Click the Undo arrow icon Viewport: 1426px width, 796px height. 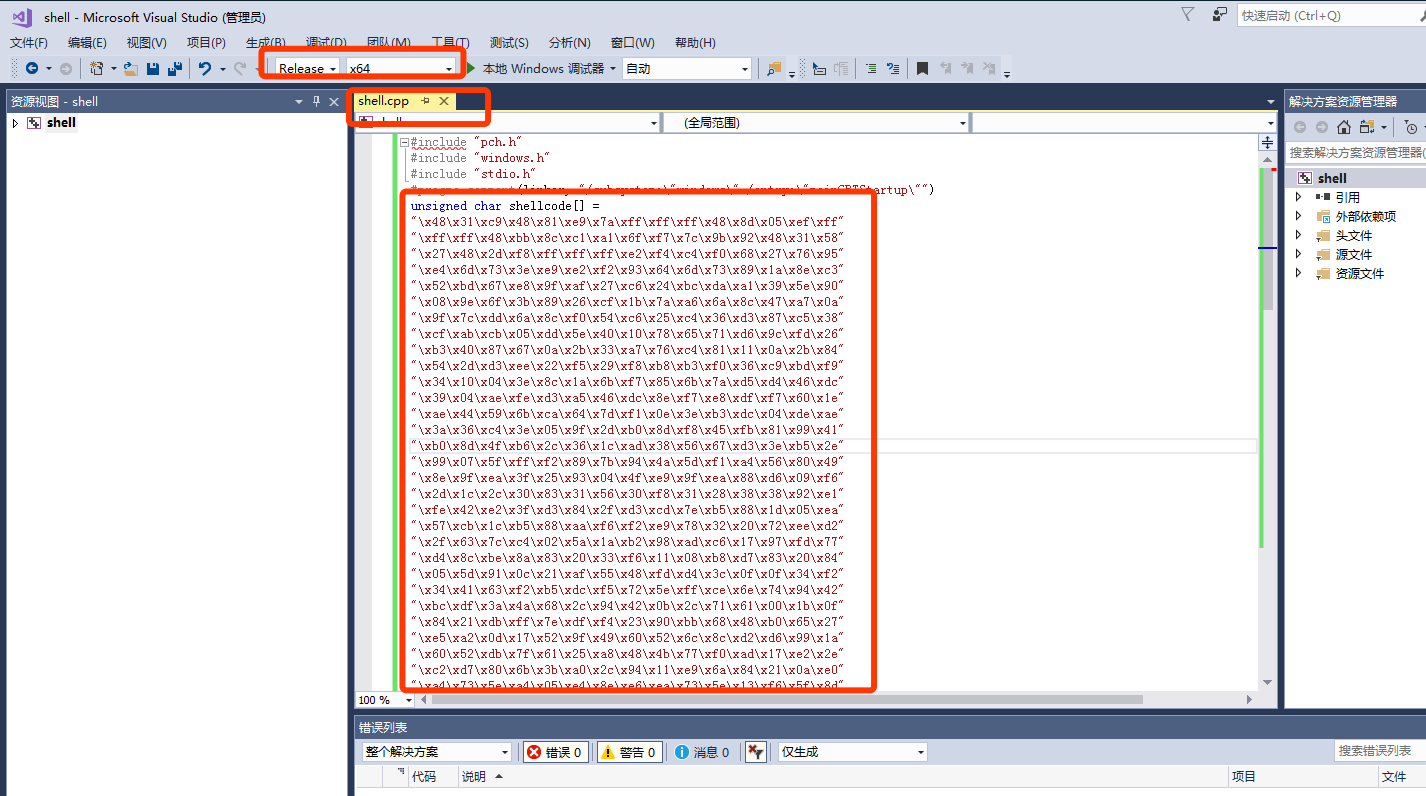[204, 68]
